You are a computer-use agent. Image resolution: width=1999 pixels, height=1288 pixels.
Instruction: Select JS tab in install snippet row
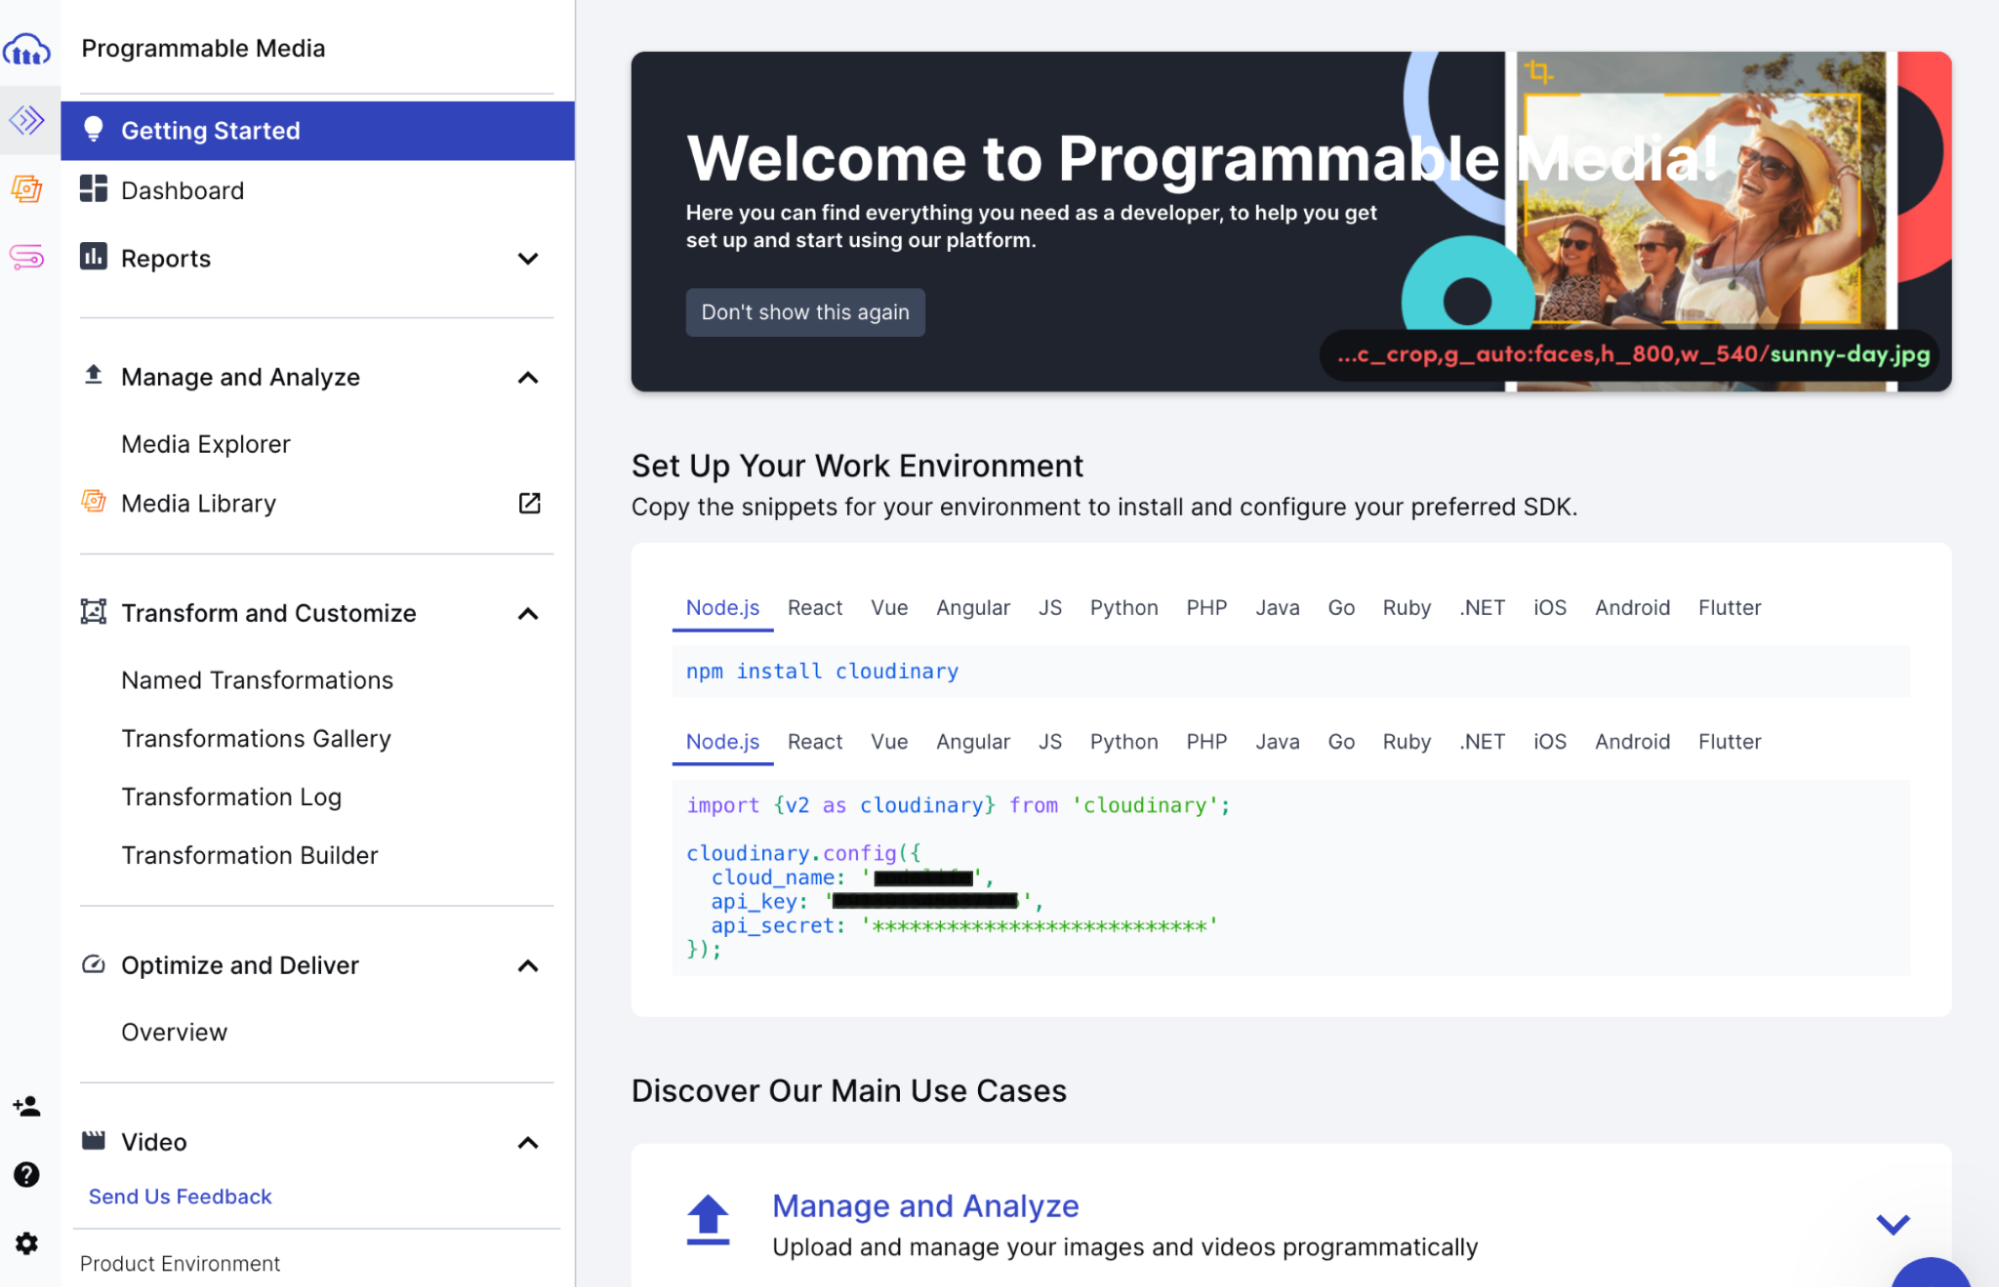[x=1049, y=608]
